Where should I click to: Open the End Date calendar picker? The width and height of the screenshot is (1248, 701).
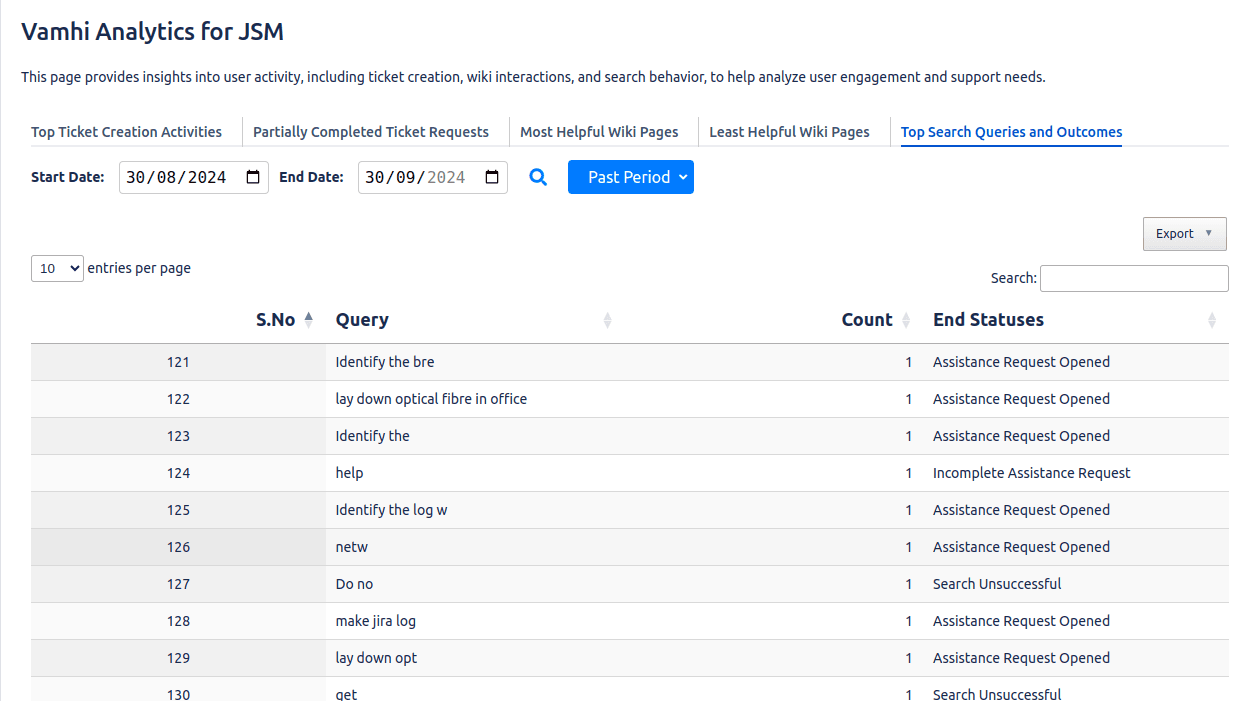[492, 177]
